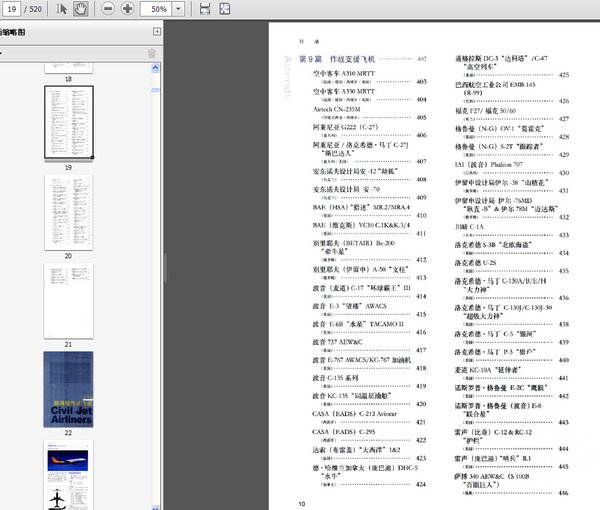Open thumbnail panel options menu arrow
This screenshot has height=510, width=600.
tap(3, 53)
